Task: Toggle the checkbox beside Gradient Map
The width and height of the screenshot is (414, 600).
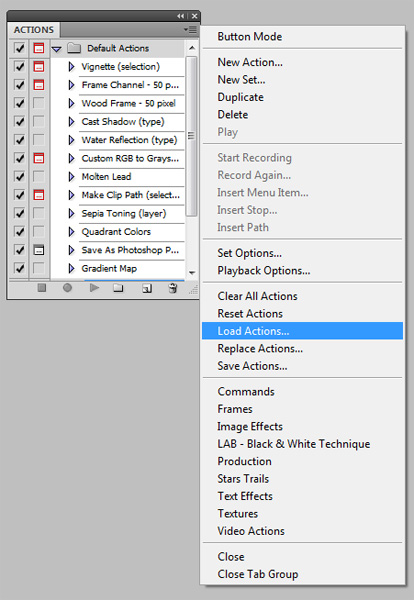Action: pos(19,268)
